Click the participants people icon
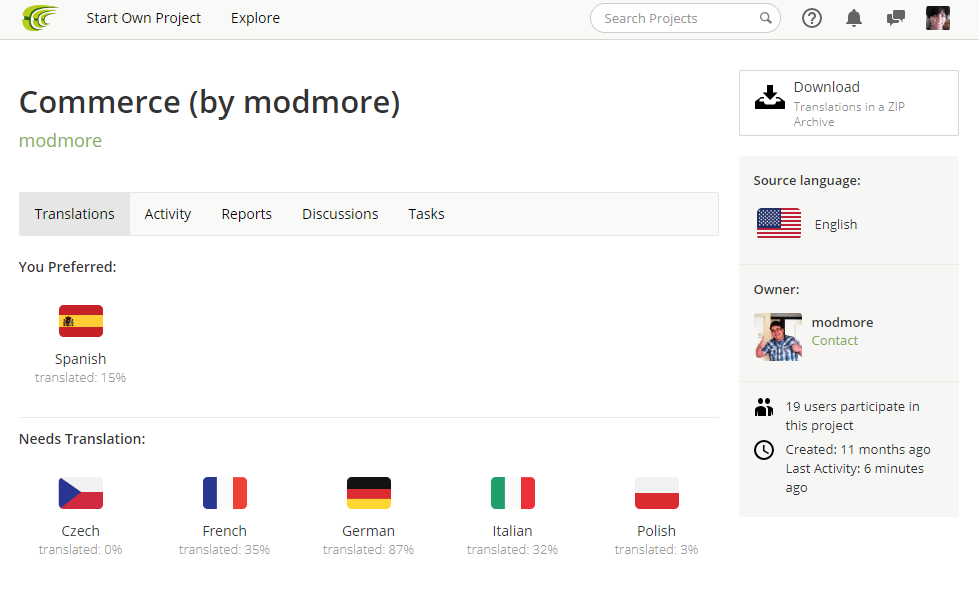 coord(764,407)
